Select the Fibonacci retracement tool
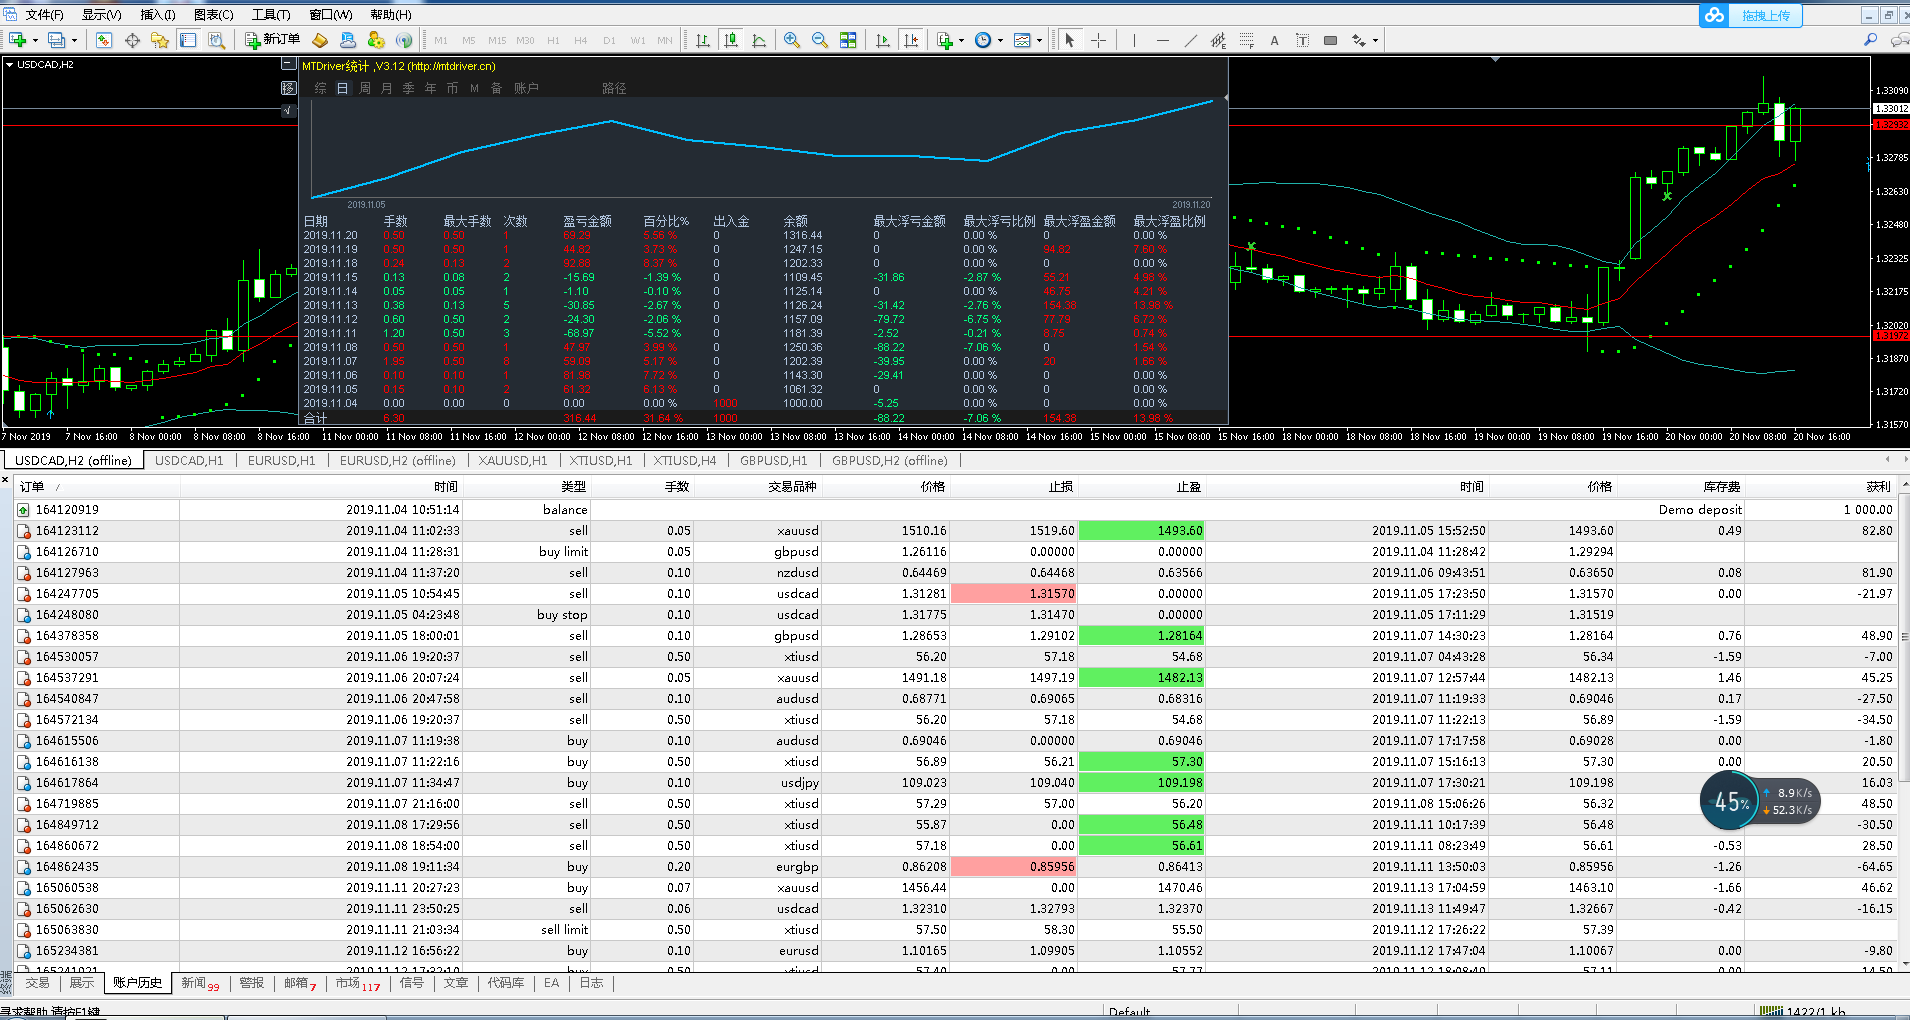The width and height of the screenshot is (1910, 1020). point(1246,40)
